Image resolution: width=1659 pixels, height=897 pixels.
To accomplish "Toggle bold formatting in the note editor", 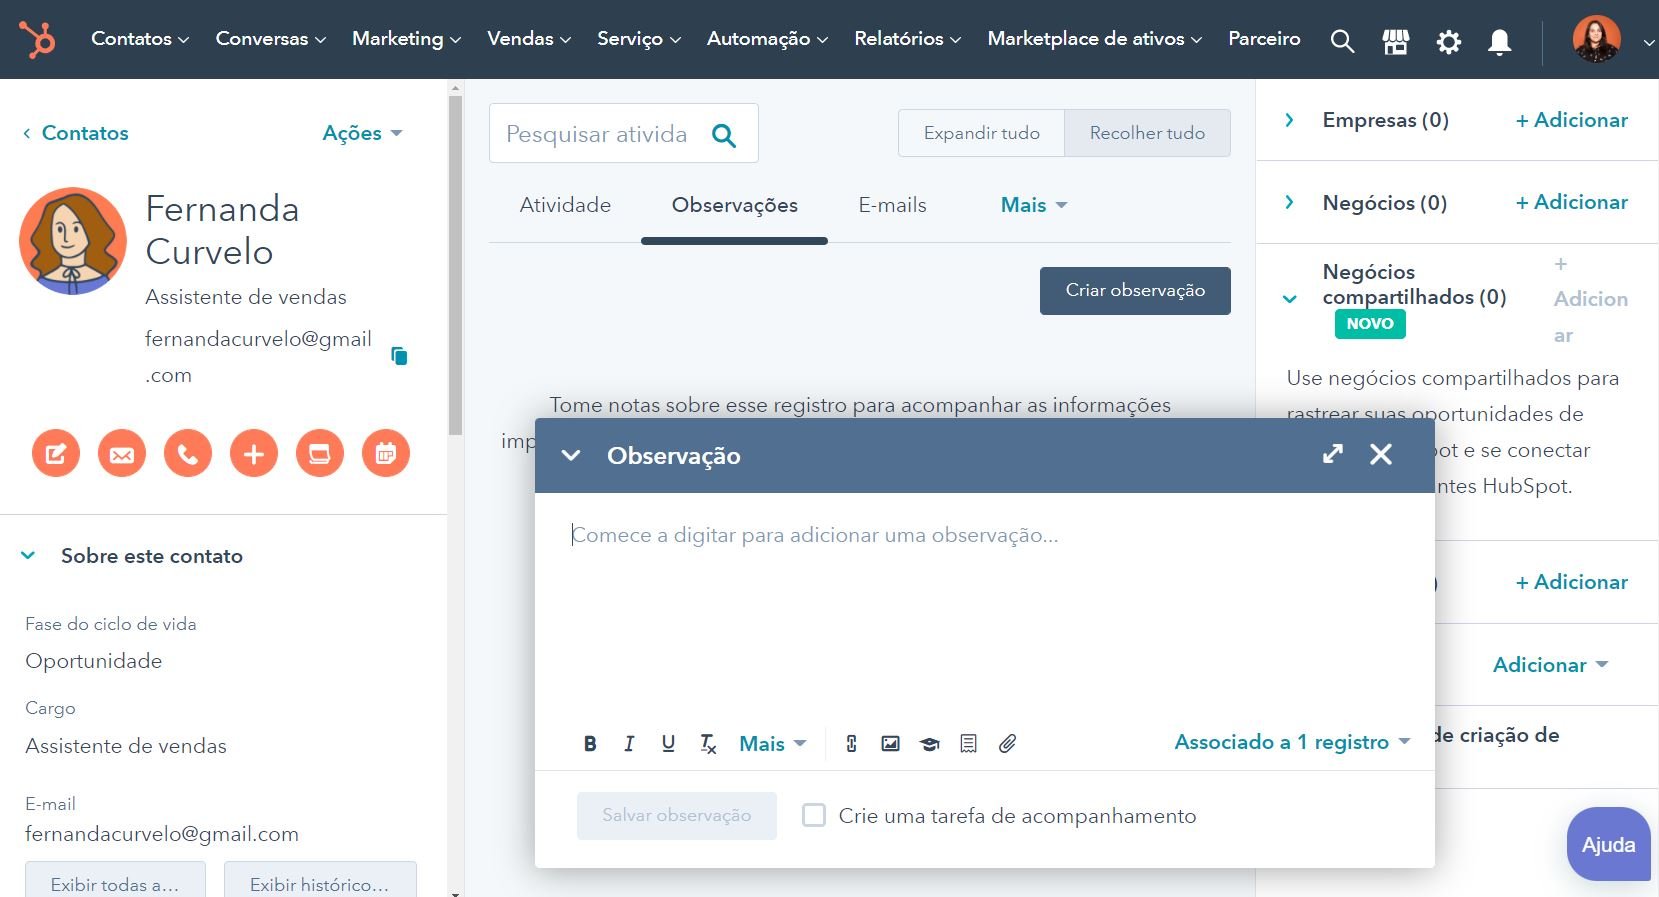I will pos(590,743).
